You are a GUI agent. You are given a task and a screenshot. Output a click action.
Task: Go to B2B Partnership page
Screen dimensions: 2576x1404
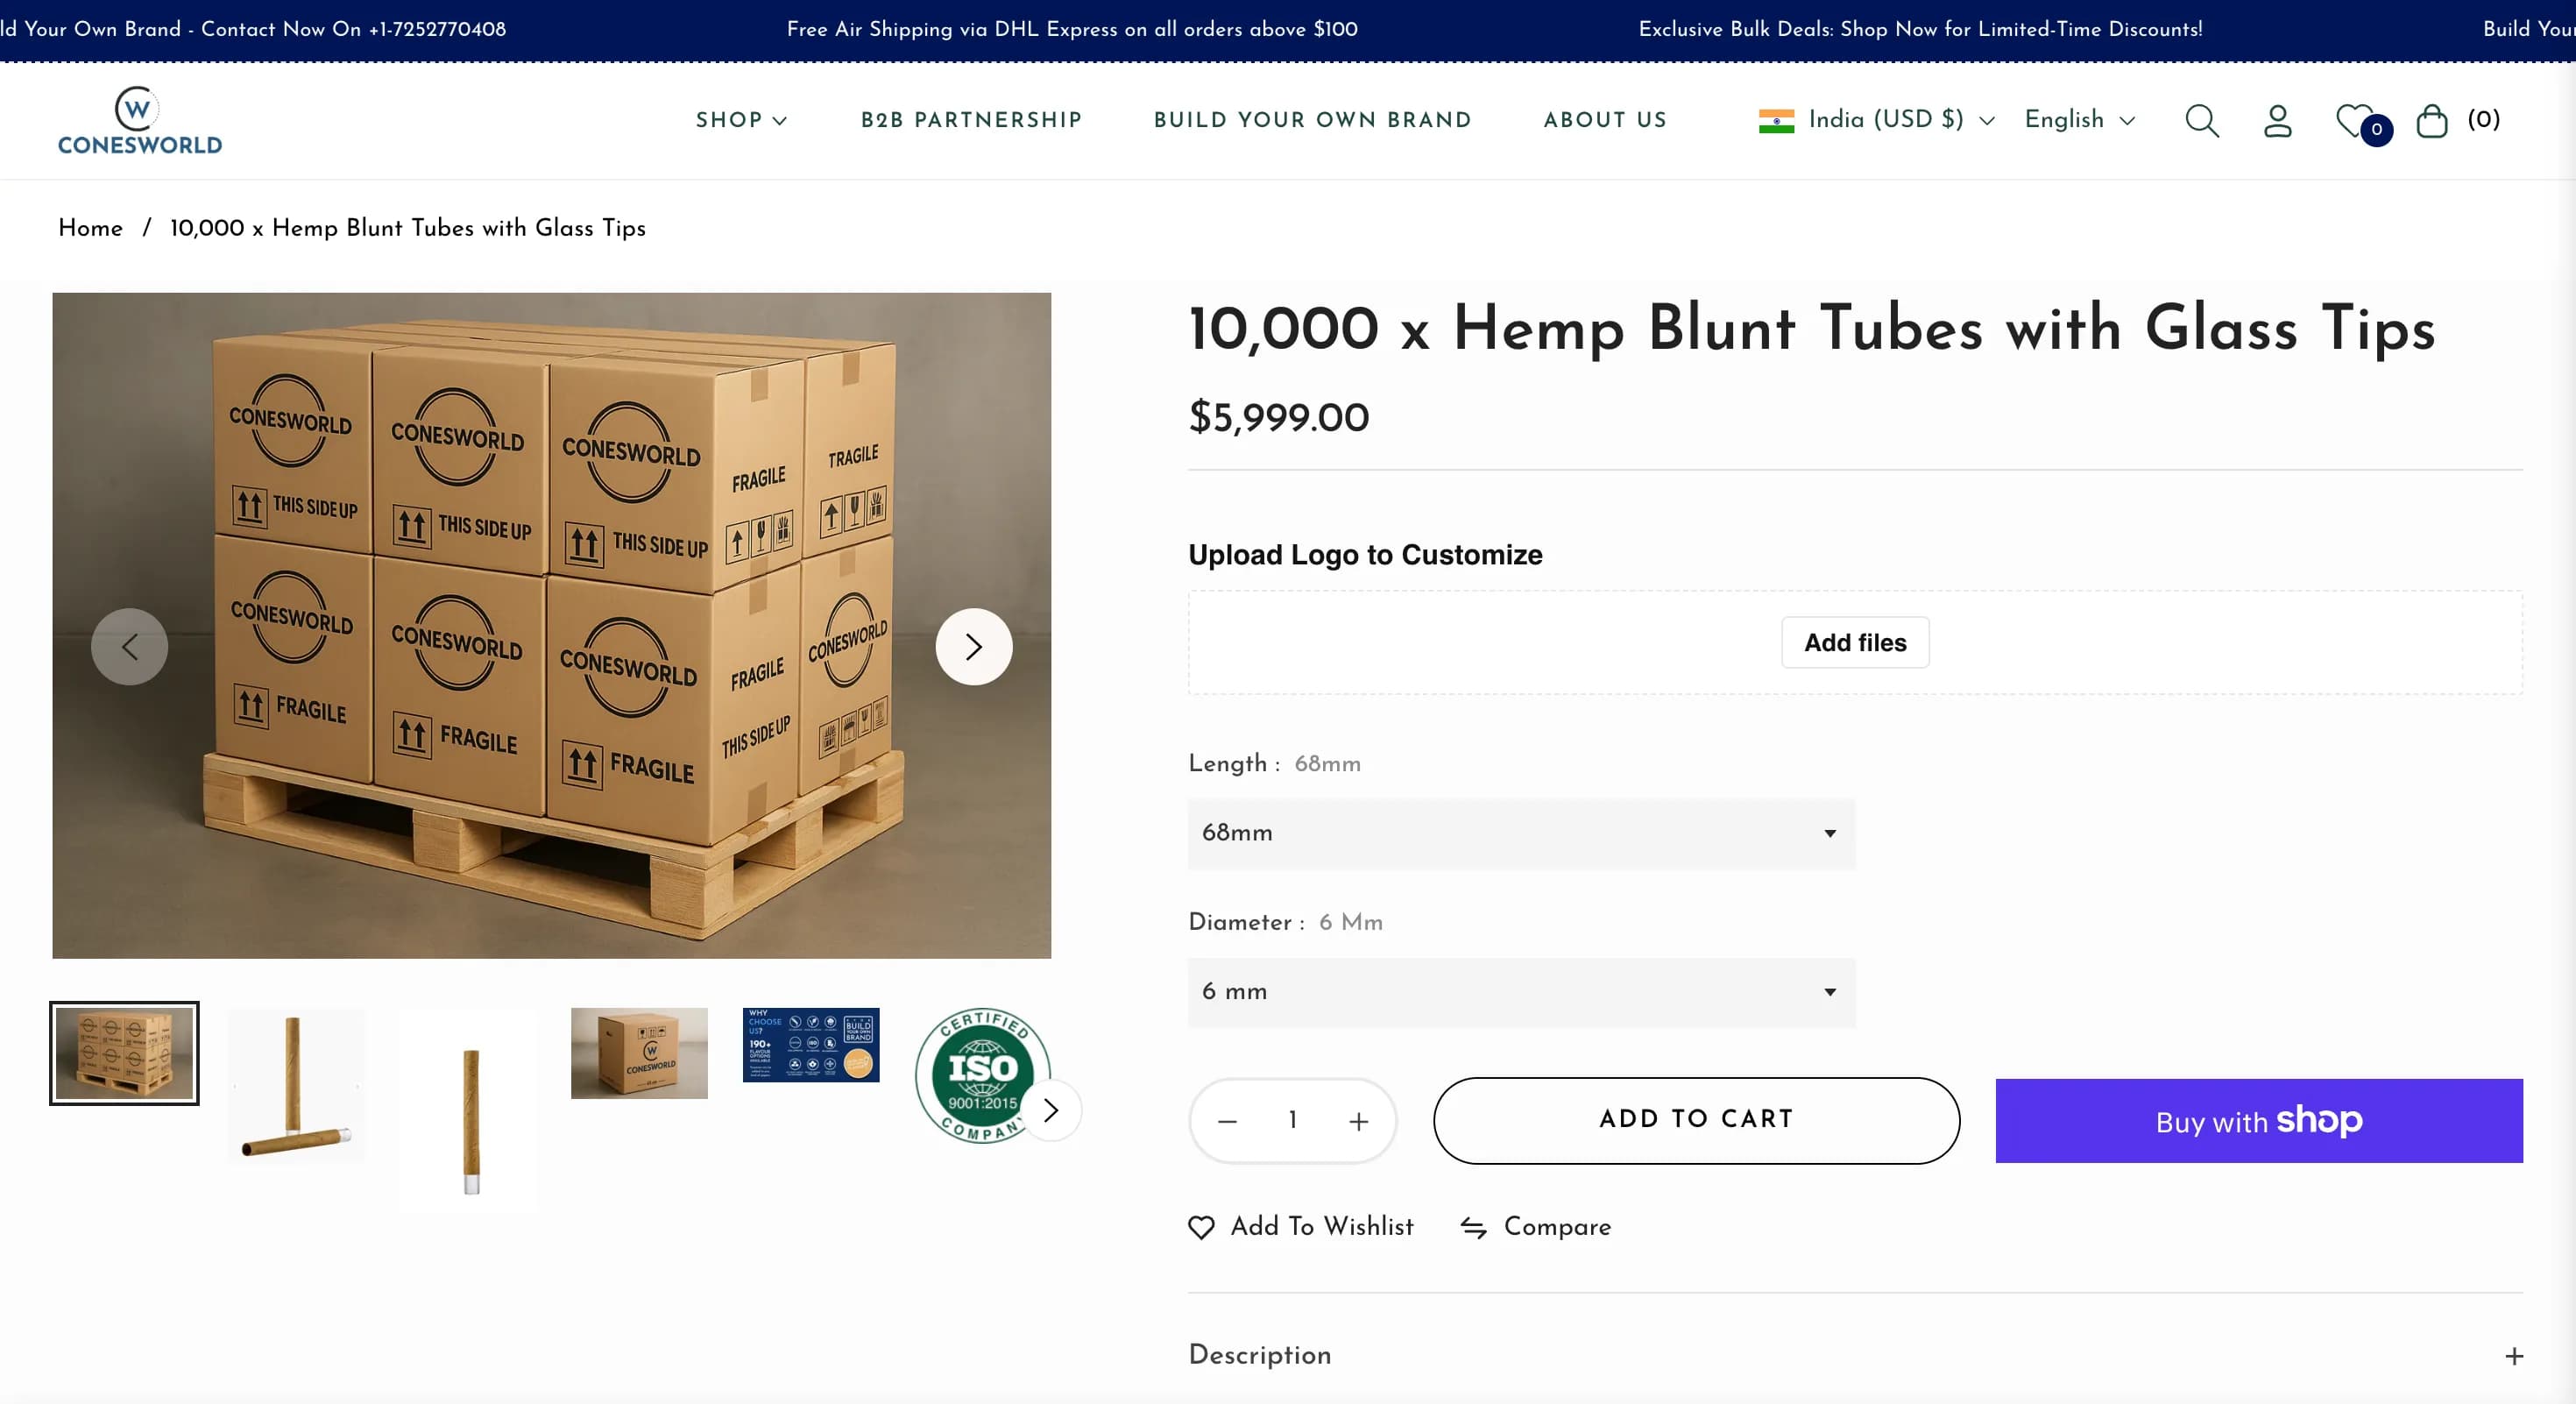971,120
